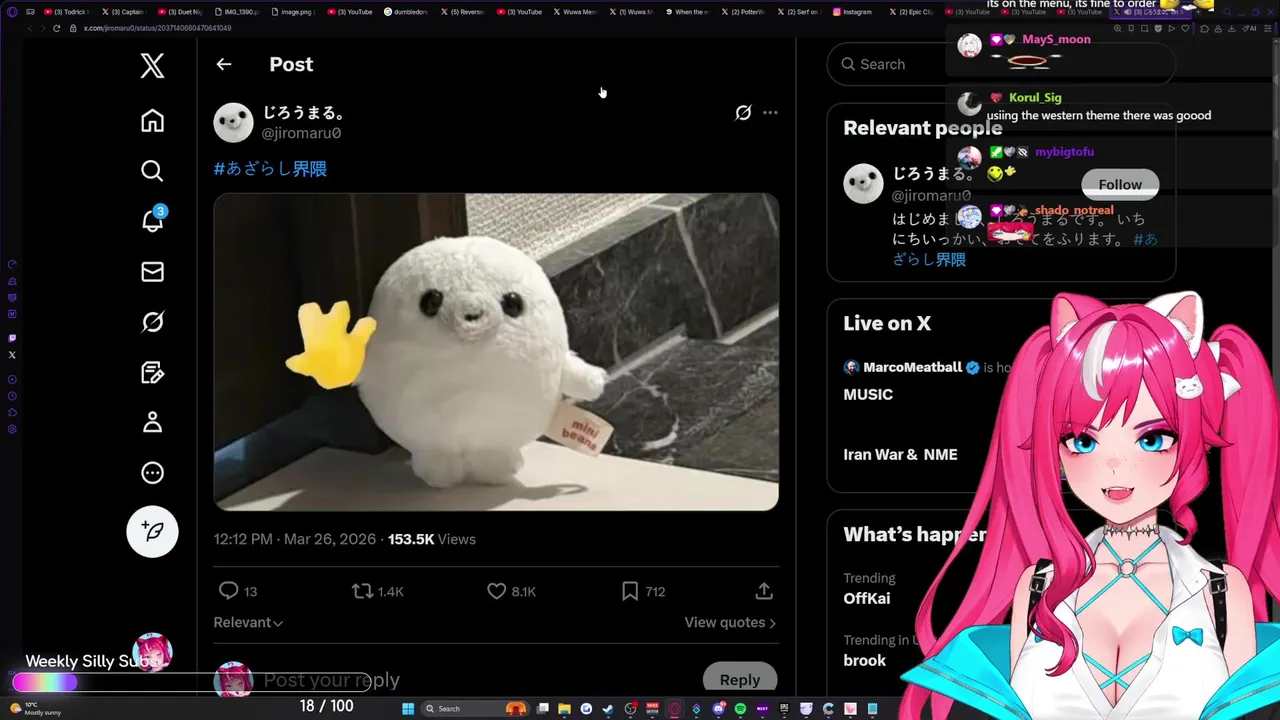Open the seal plush photo

[496, 352]
